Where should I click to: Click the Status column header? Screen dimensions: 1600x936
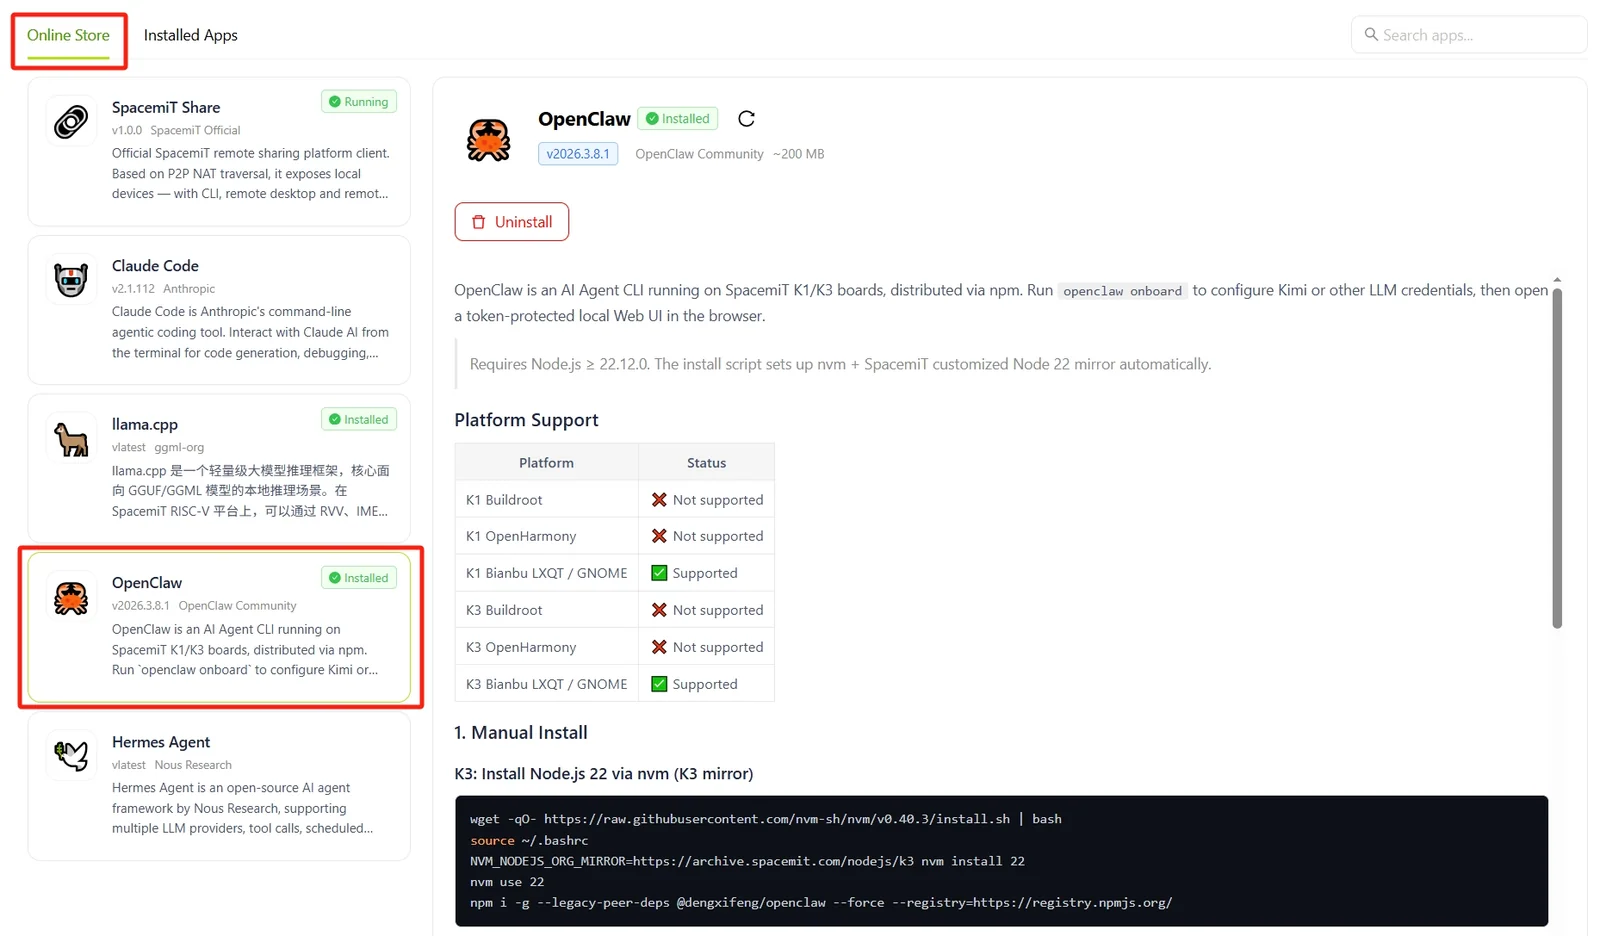click(x=706, y=463)
